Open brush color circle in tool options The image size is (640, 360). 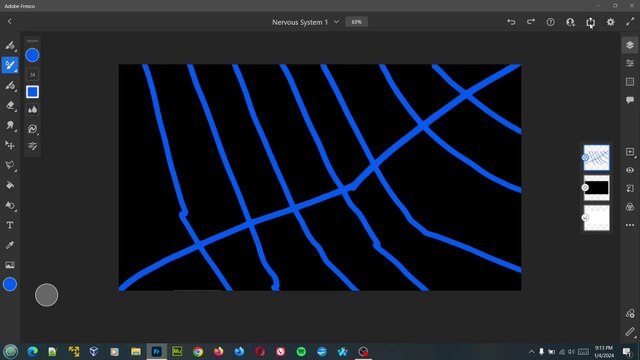point(32,55)
